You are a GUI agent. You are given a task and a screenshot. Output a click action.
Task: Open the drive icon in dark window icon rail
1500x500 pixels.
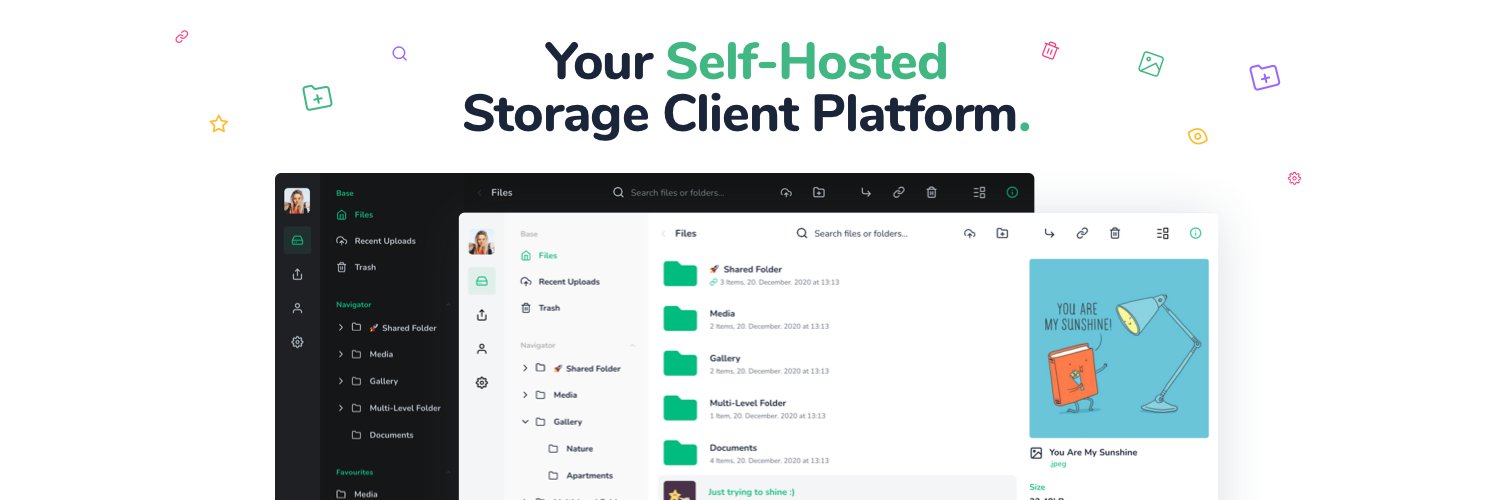[x=297, y=240]
